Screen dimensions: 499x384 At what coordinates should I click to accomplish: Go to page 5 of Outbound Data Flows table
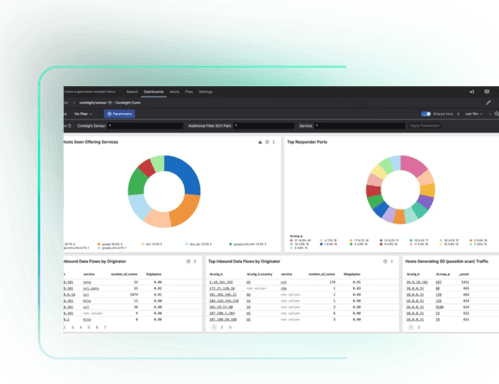89,327
